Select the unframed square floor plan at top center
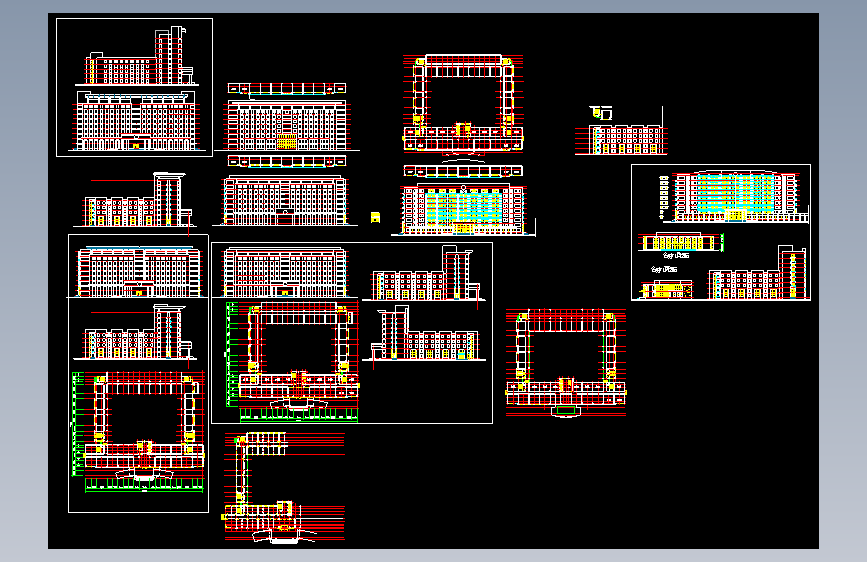This screenshot has width=867, height=562. [463, 103]
